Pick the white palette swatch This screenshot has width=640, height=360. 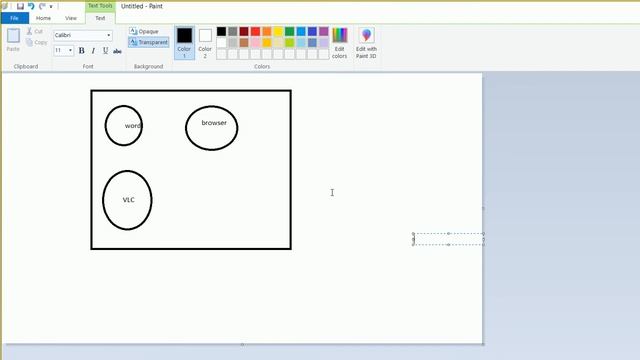(221, 42)
